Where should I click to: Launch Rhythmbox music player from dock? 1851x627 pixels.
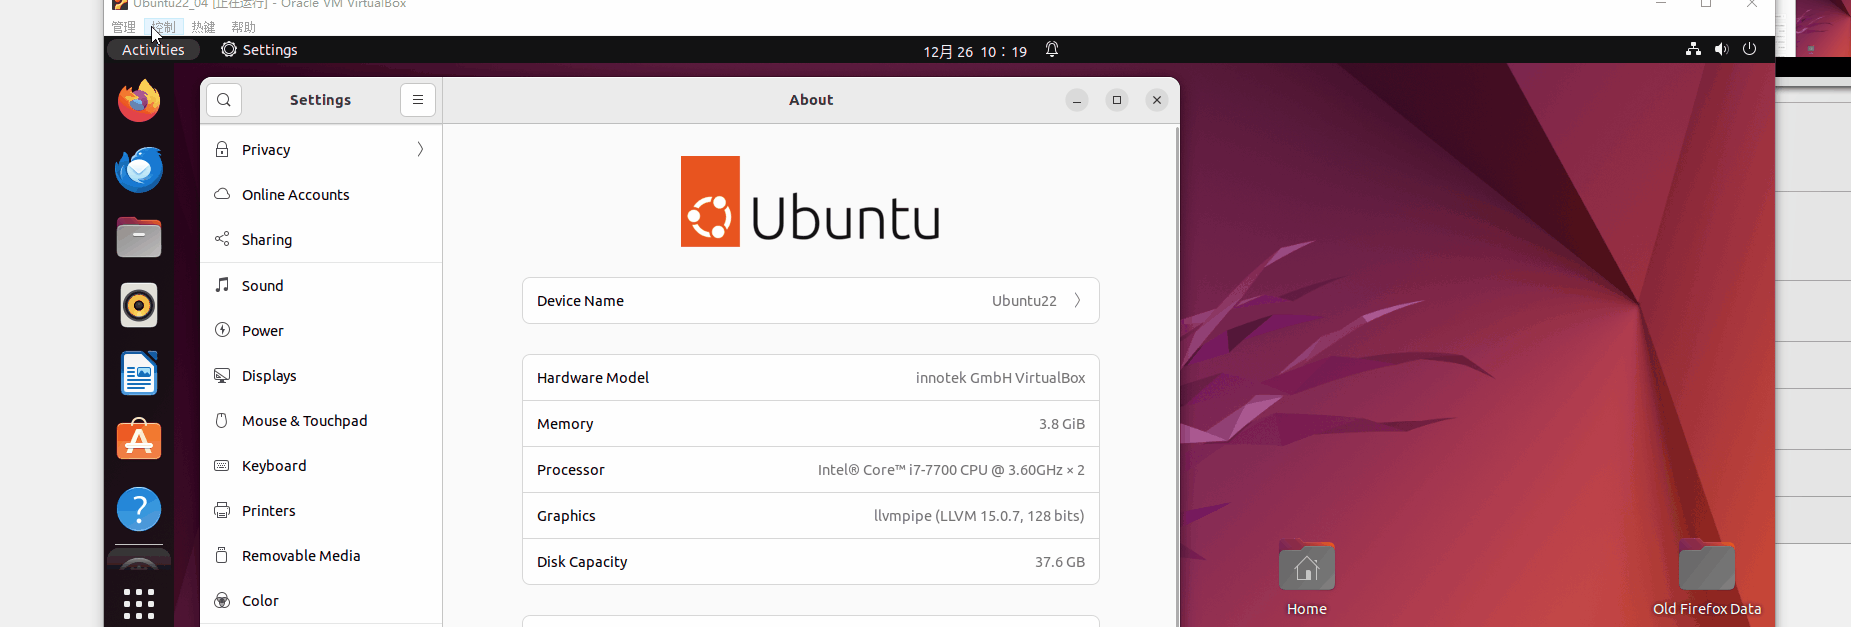(x=139, y=305)
